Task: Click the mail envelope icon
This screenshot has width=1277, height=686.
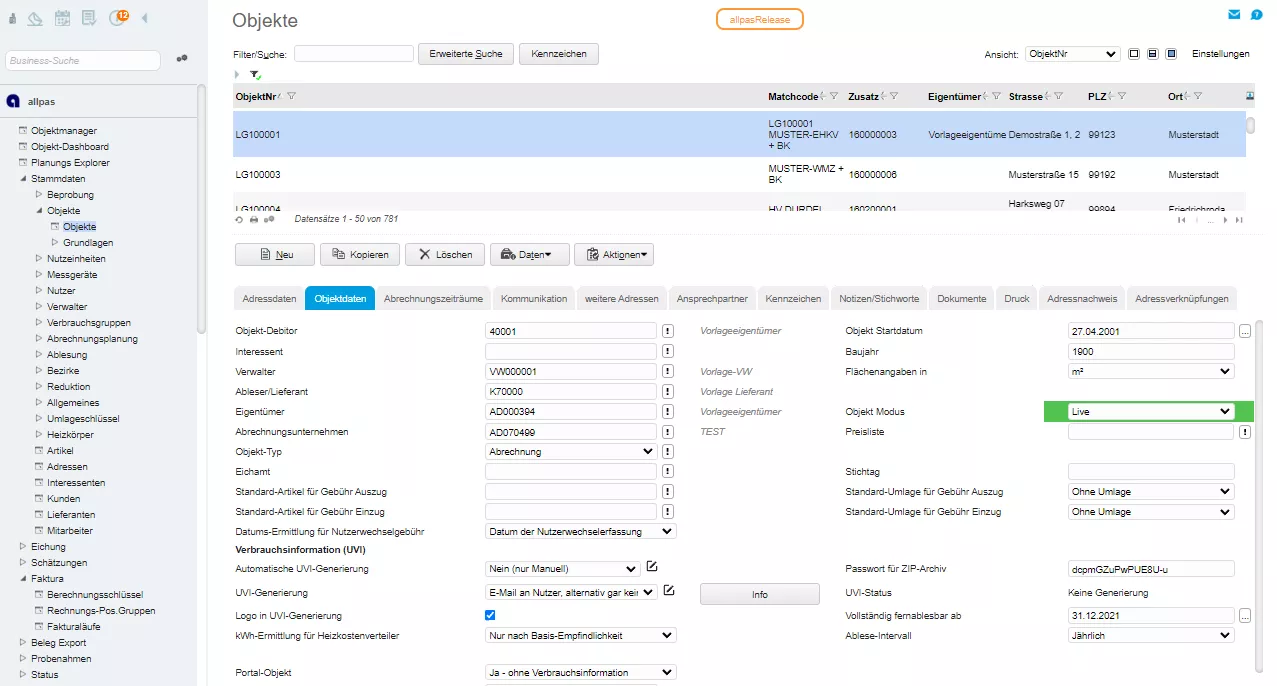Action: tap(1234, 15)
